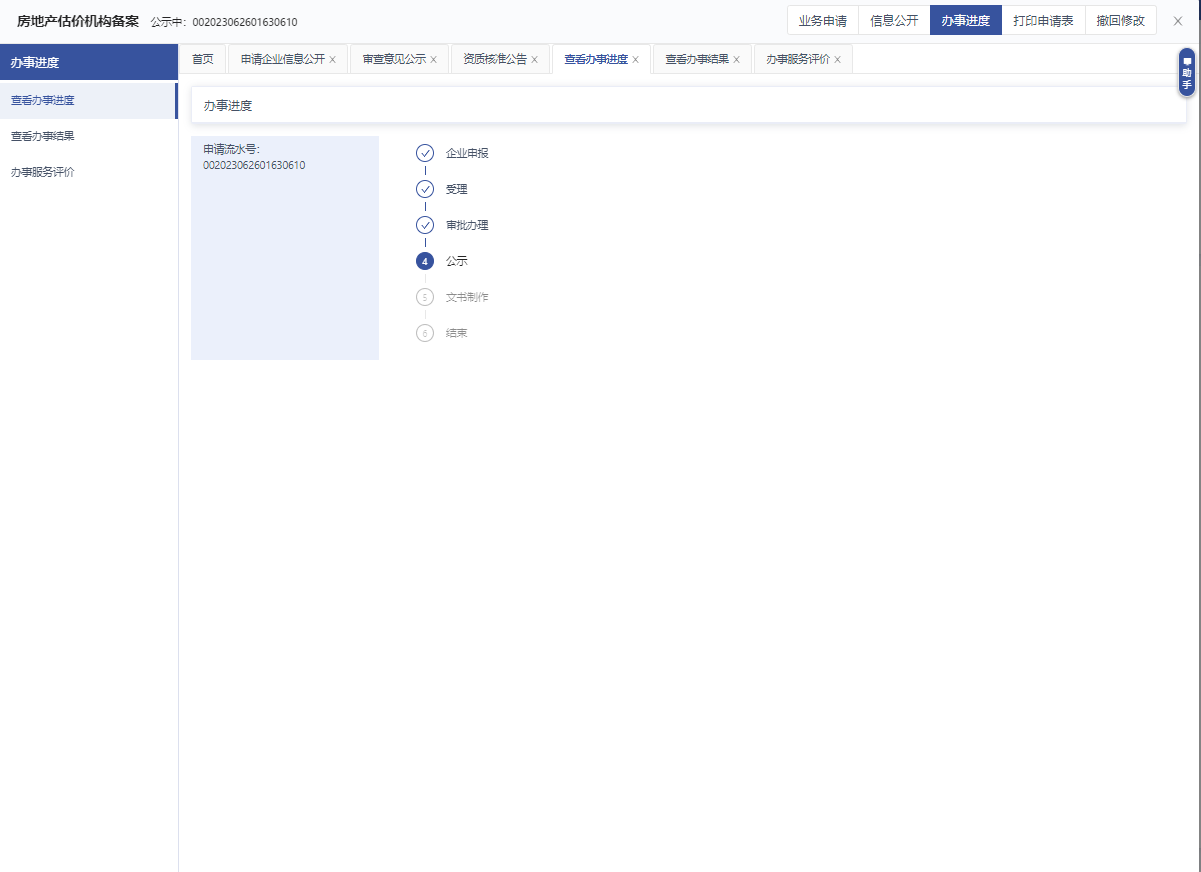
Task: Select 办事服务评价 in the left sidebar
Action: pyautogui.click(x=43, y=172)
